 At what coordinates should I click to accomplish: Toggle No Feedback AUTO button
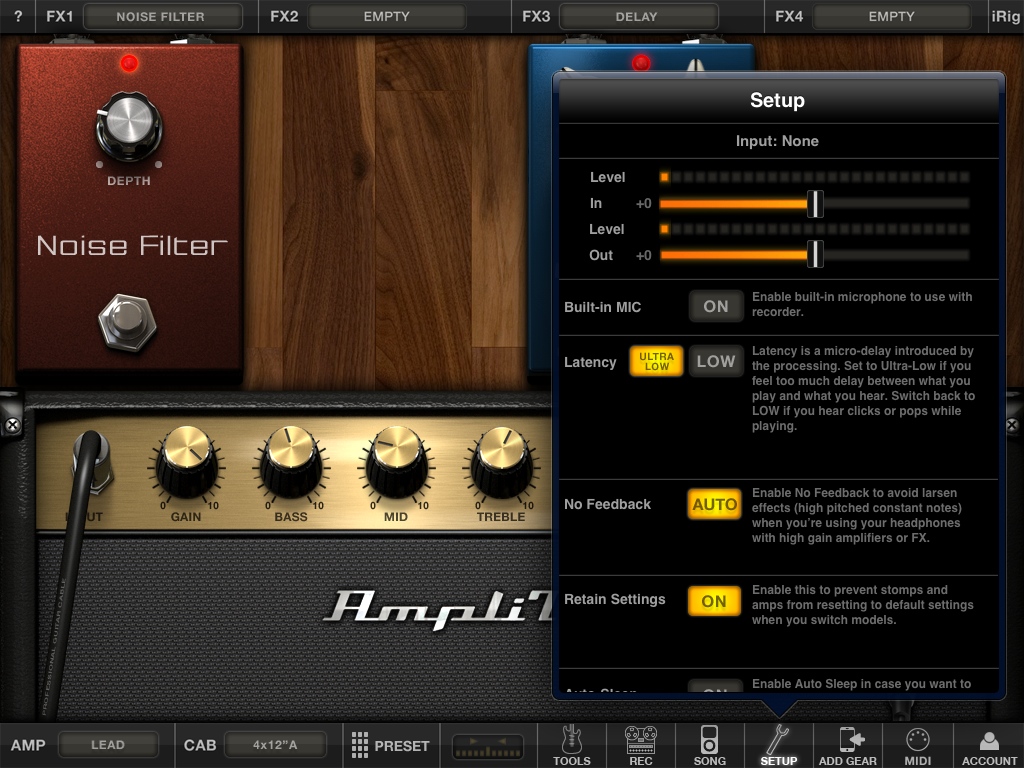coord(714,504)
